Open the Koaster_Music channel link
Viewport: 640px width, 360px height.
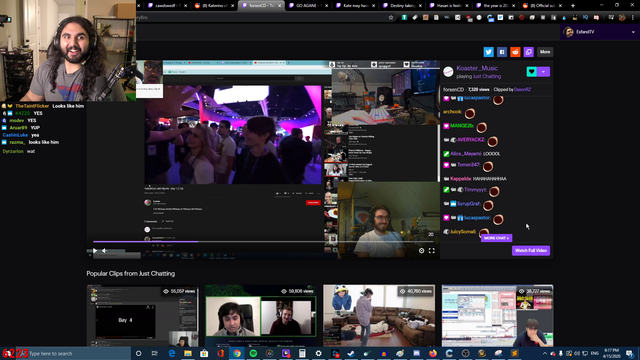pyautogui.click(x=477, y=68)
